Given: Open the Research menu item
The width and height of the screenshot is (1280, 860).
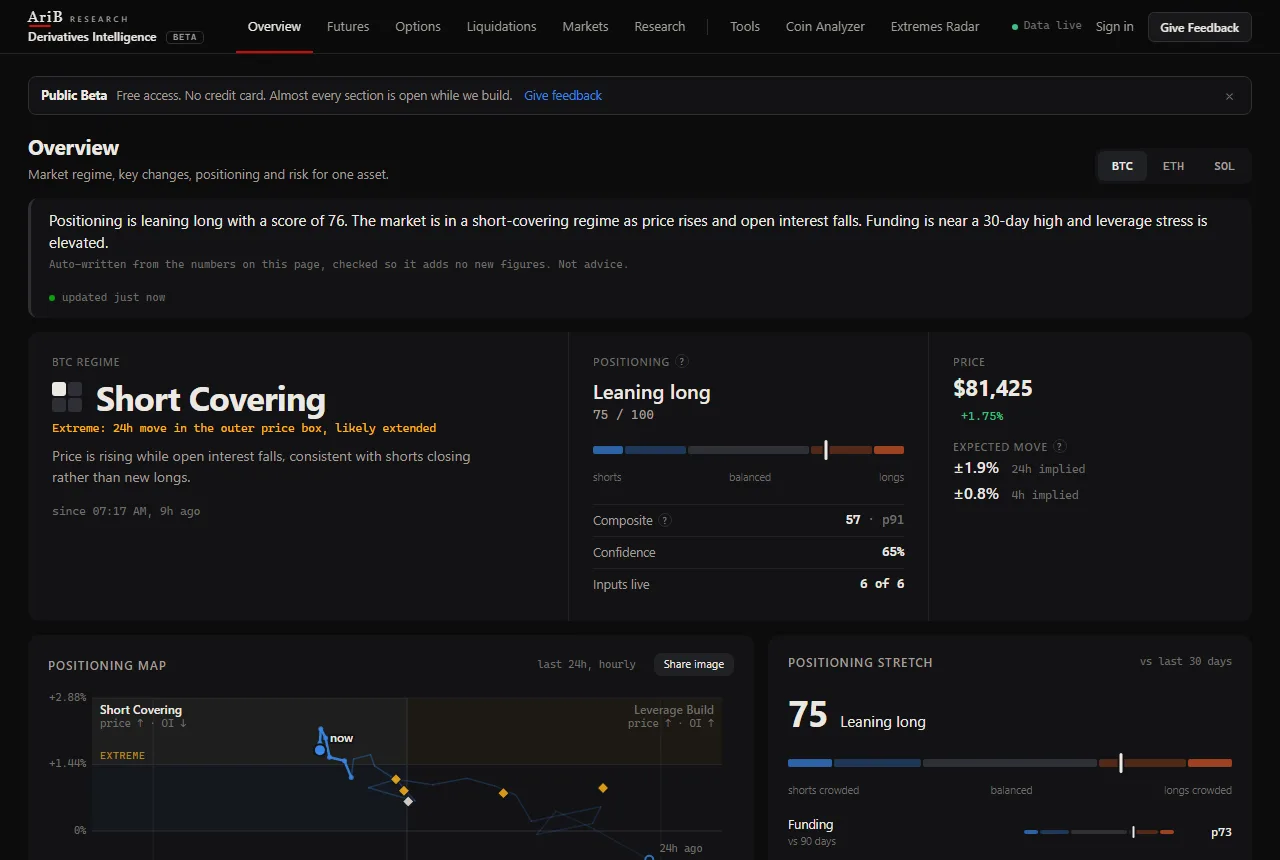Looking at the screenshot, I should [x=660, y=27].
